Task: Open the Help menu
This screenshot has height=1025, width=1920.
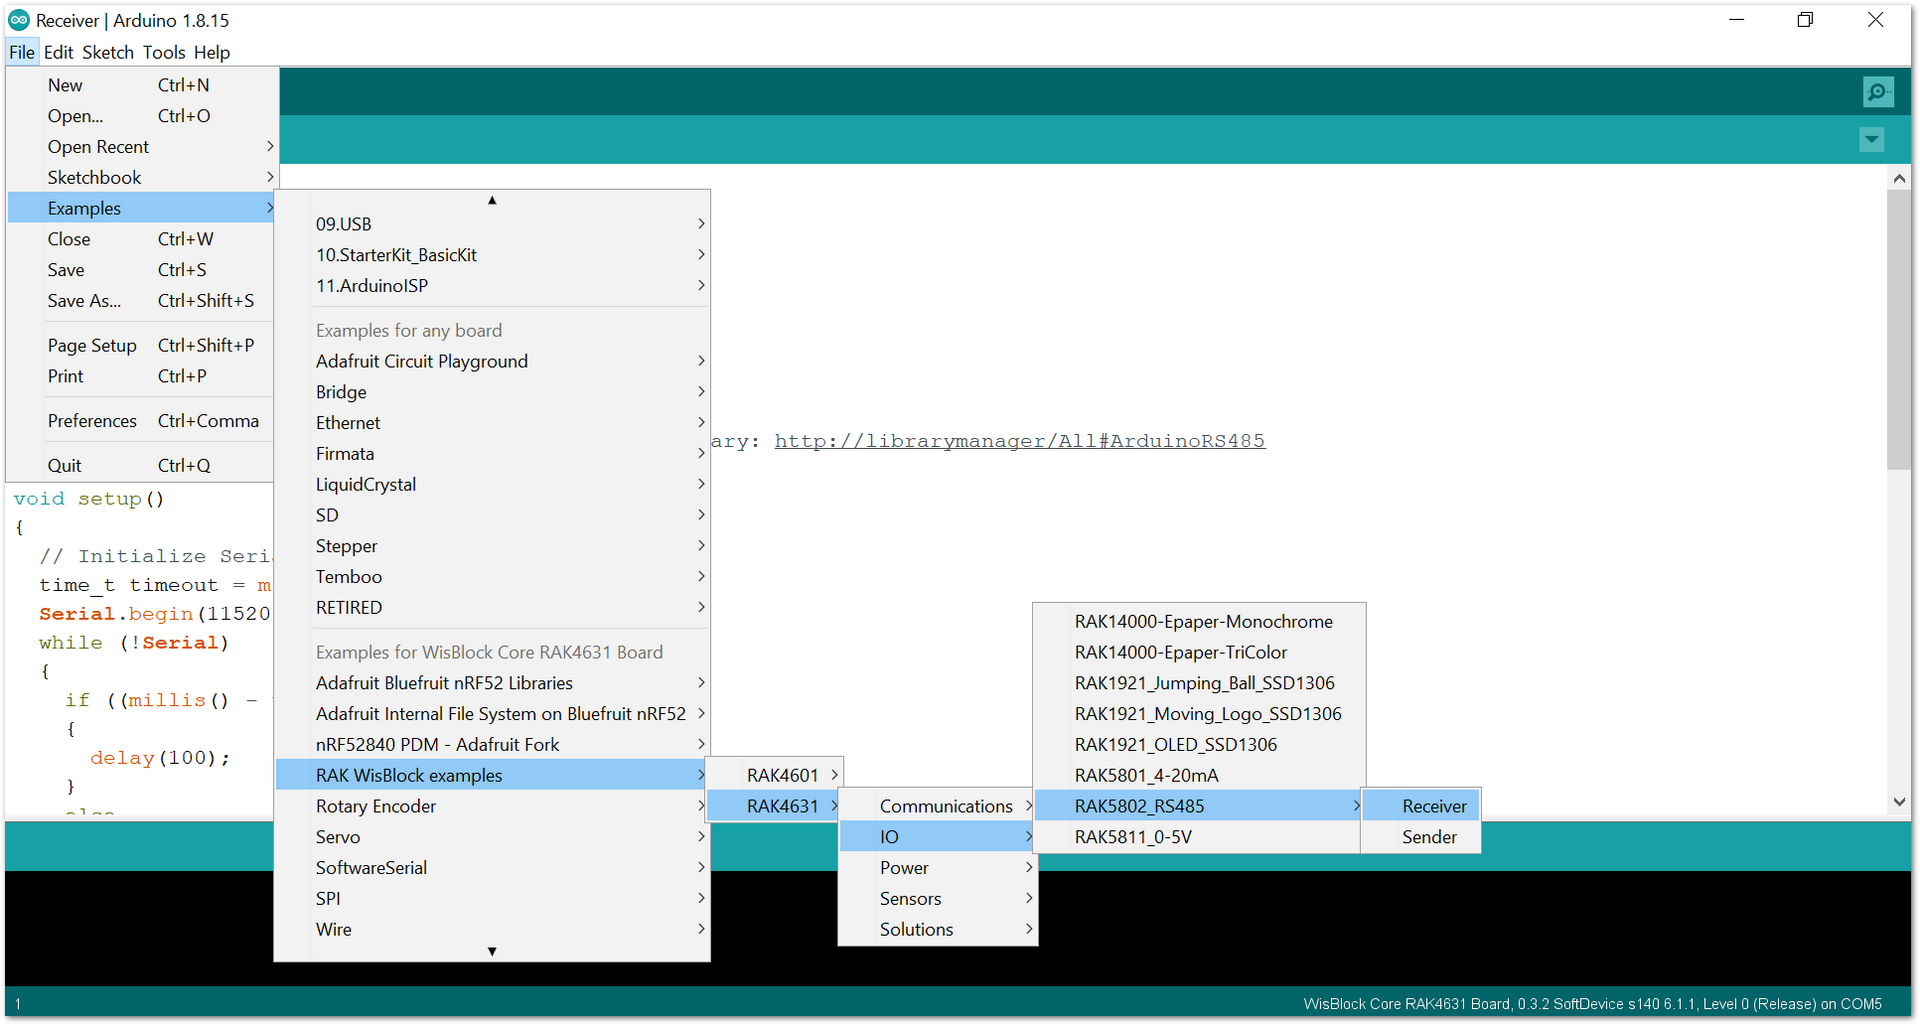Action: (x=212, y=52)
